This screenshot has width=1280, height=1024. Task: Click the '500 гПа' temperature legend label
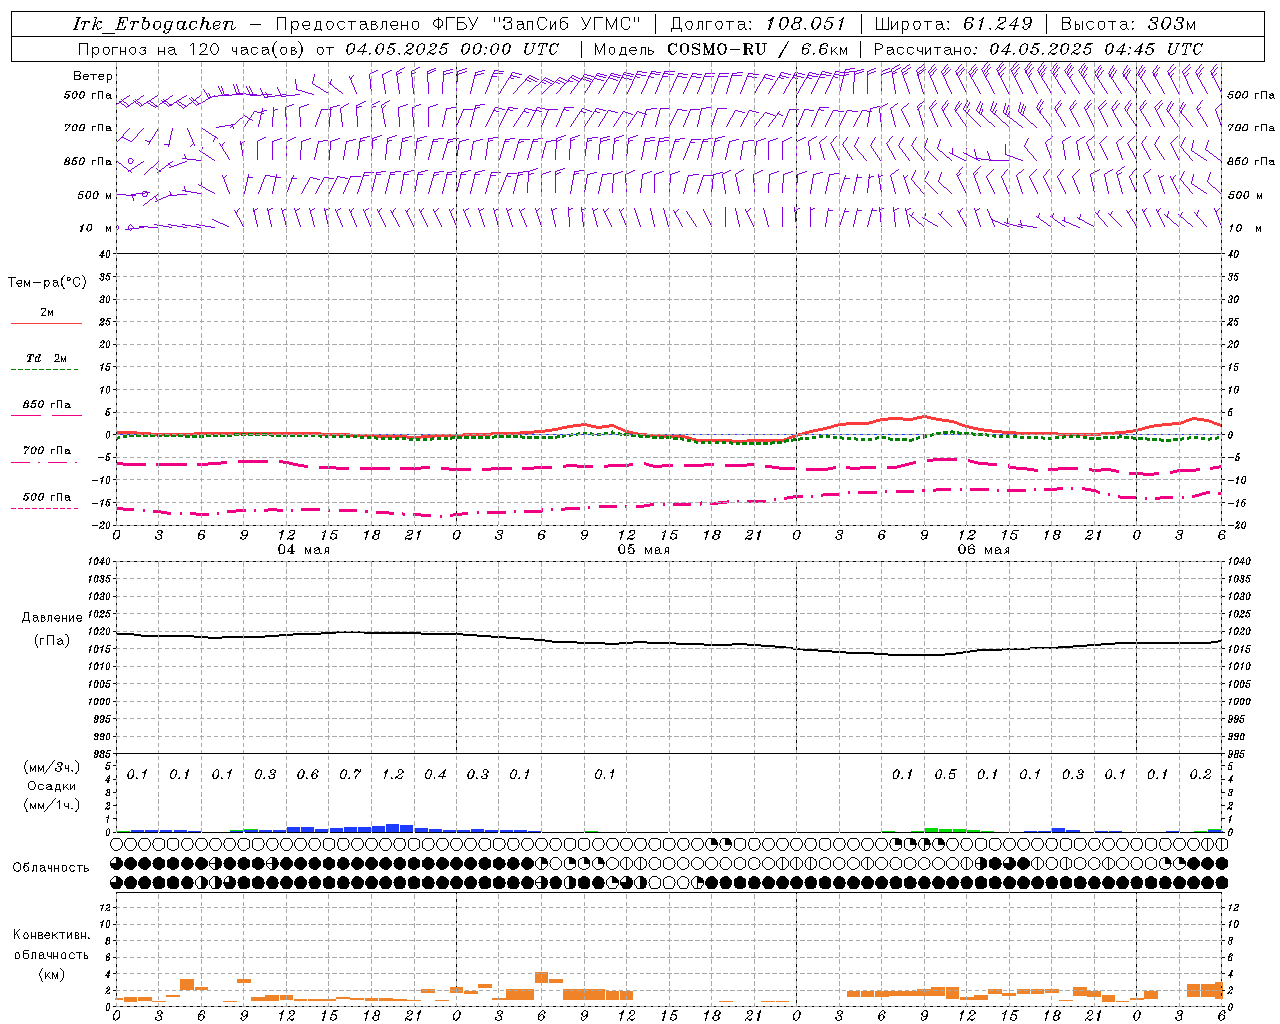(x=47, y=497)
